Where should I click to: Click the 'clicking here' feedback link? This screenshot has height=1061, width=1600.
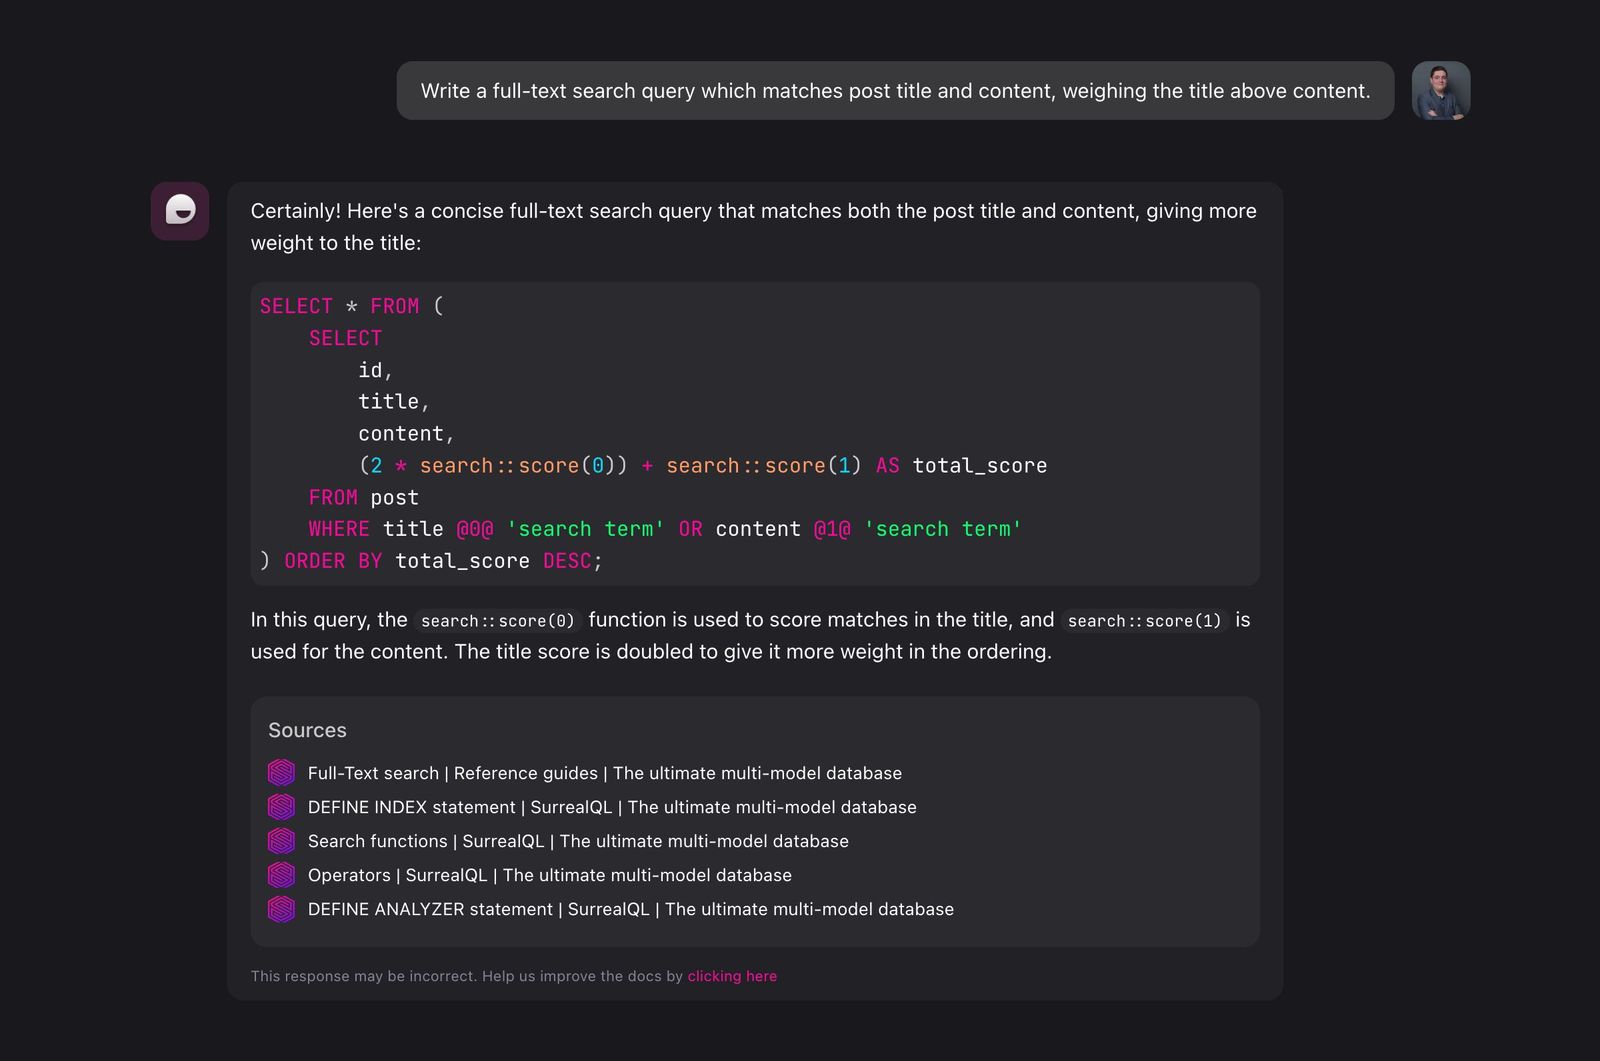732,975
